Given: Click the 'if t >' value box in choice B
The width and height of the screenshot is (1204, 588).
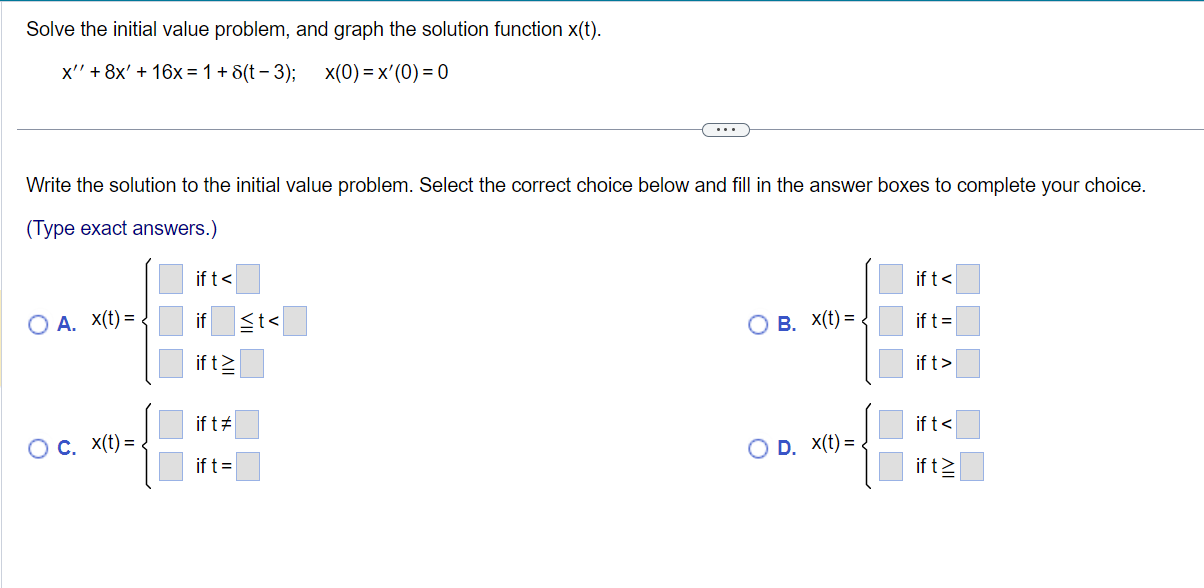Looking at the screenshot, I should 967,363.
